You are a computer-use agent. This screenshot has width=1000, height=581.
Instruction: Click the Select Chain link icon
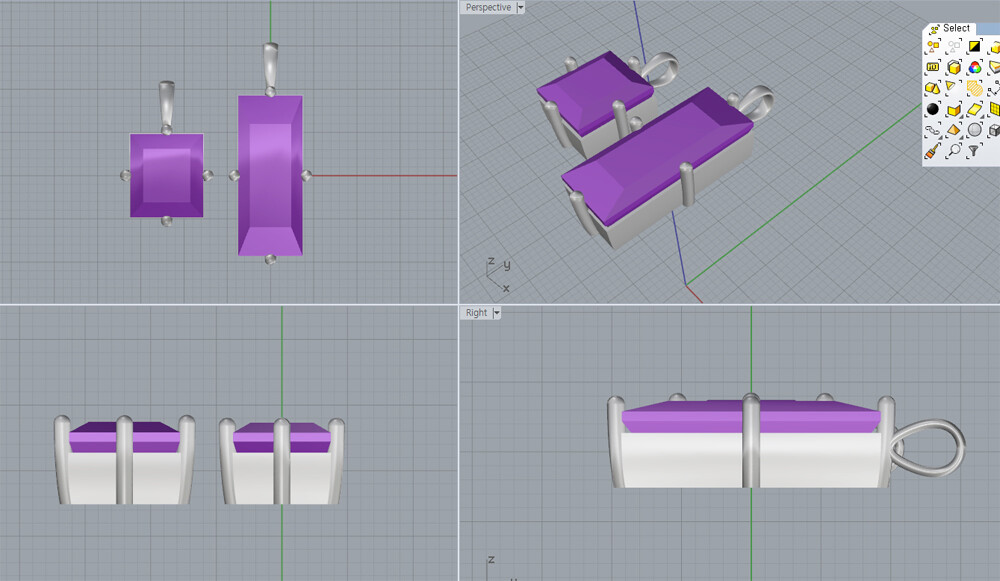(x=933, y=130)
